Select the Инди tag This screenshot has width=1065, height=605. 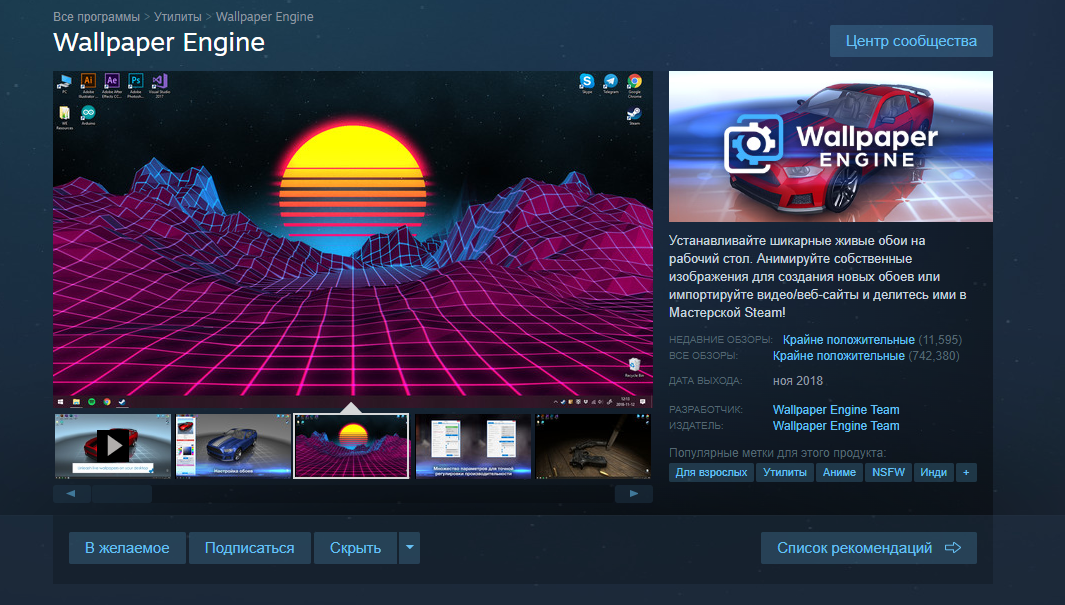pos(933,473)
